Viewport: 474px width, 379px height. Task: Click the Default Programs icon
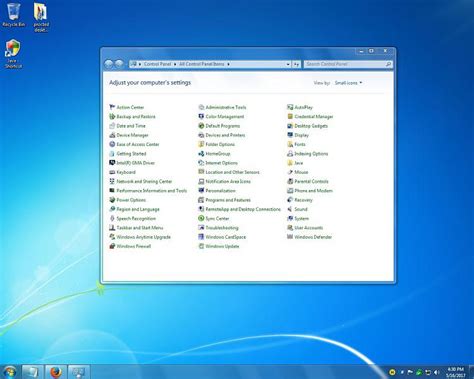[x=201, y=126]
